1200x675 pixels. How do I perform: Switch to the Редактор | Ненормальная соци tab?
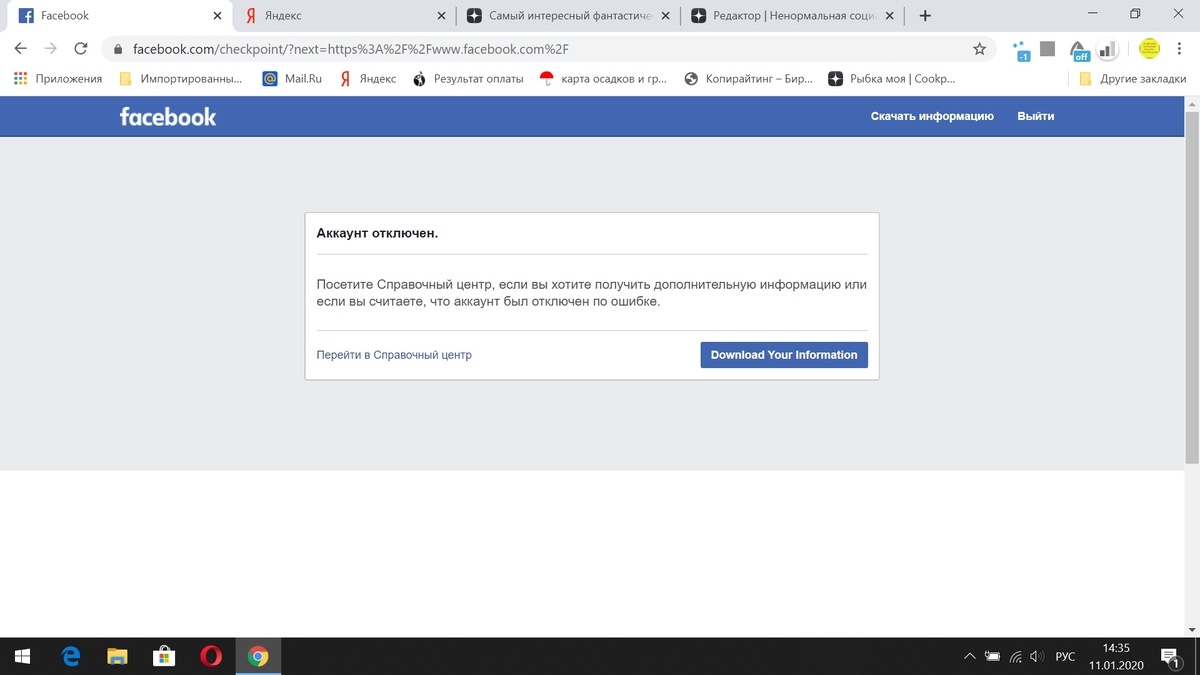tap(793, 15)
